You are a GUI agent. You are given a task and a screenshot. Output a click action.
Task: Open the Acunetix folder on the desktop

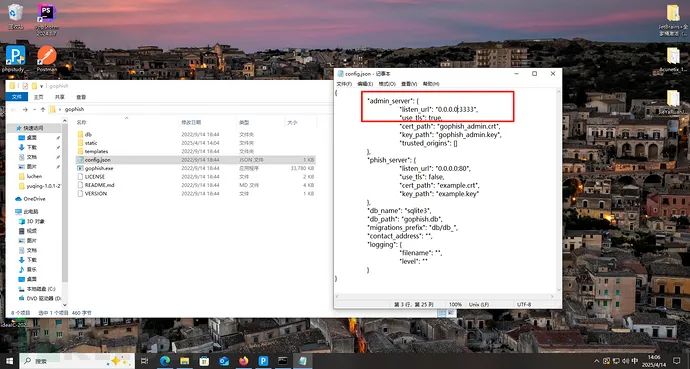point(673,60)
